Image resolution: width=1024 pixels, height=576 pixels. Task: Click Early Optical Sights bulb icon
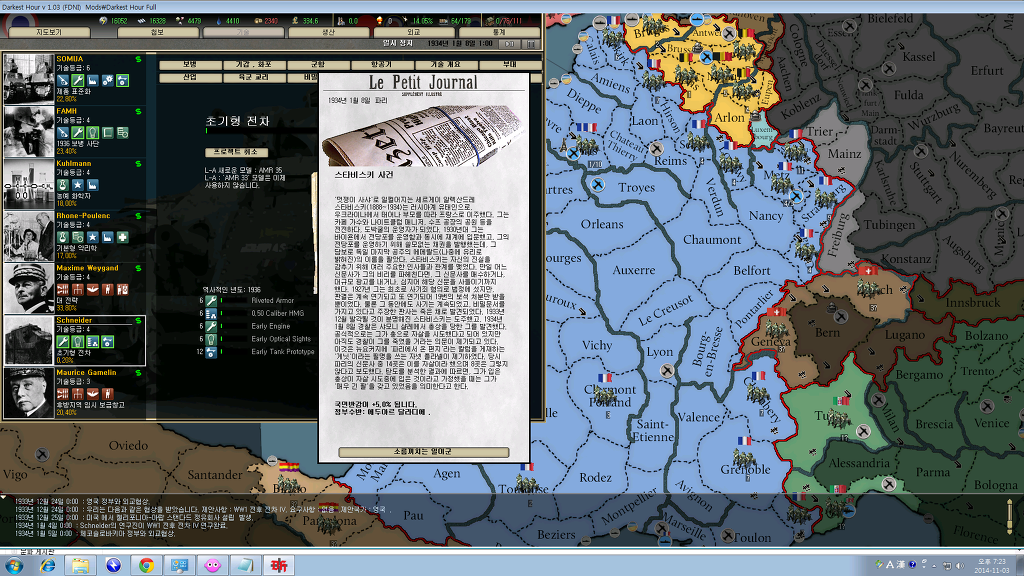[211, 339]
